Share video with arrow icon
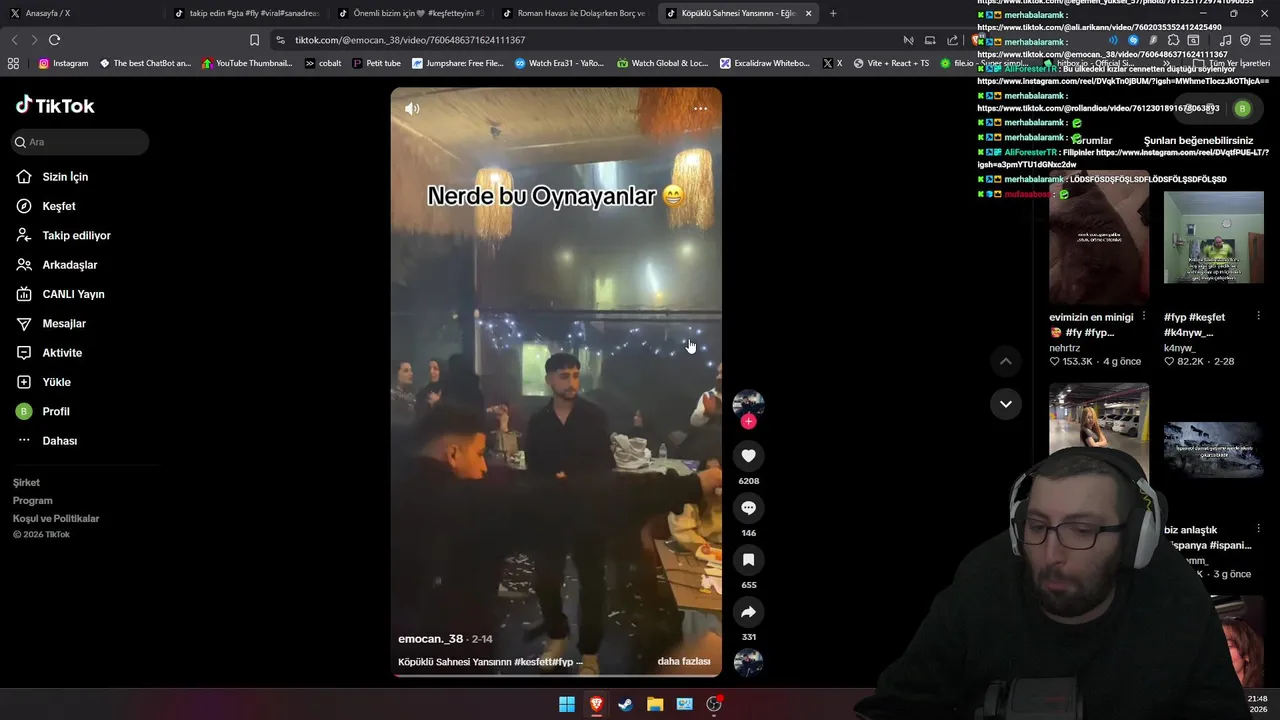 coord(748,612)
